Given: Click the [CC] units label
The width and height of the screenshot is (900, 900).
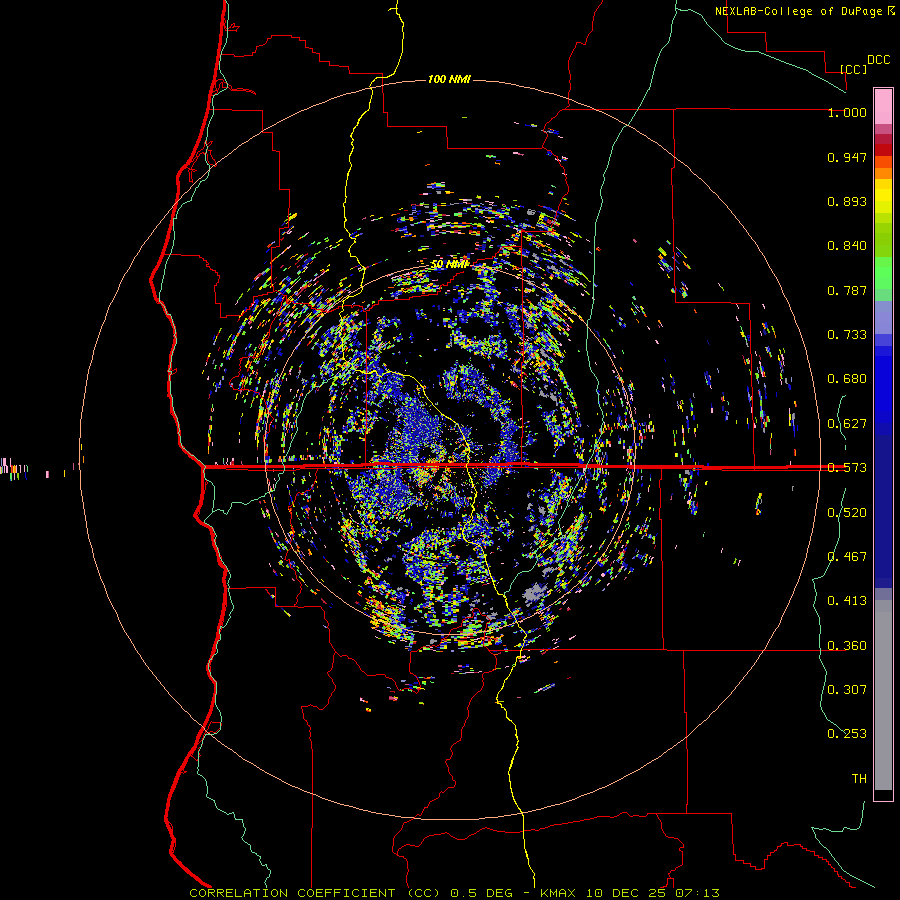Looking at the screenshot, I should coord(854,69).
